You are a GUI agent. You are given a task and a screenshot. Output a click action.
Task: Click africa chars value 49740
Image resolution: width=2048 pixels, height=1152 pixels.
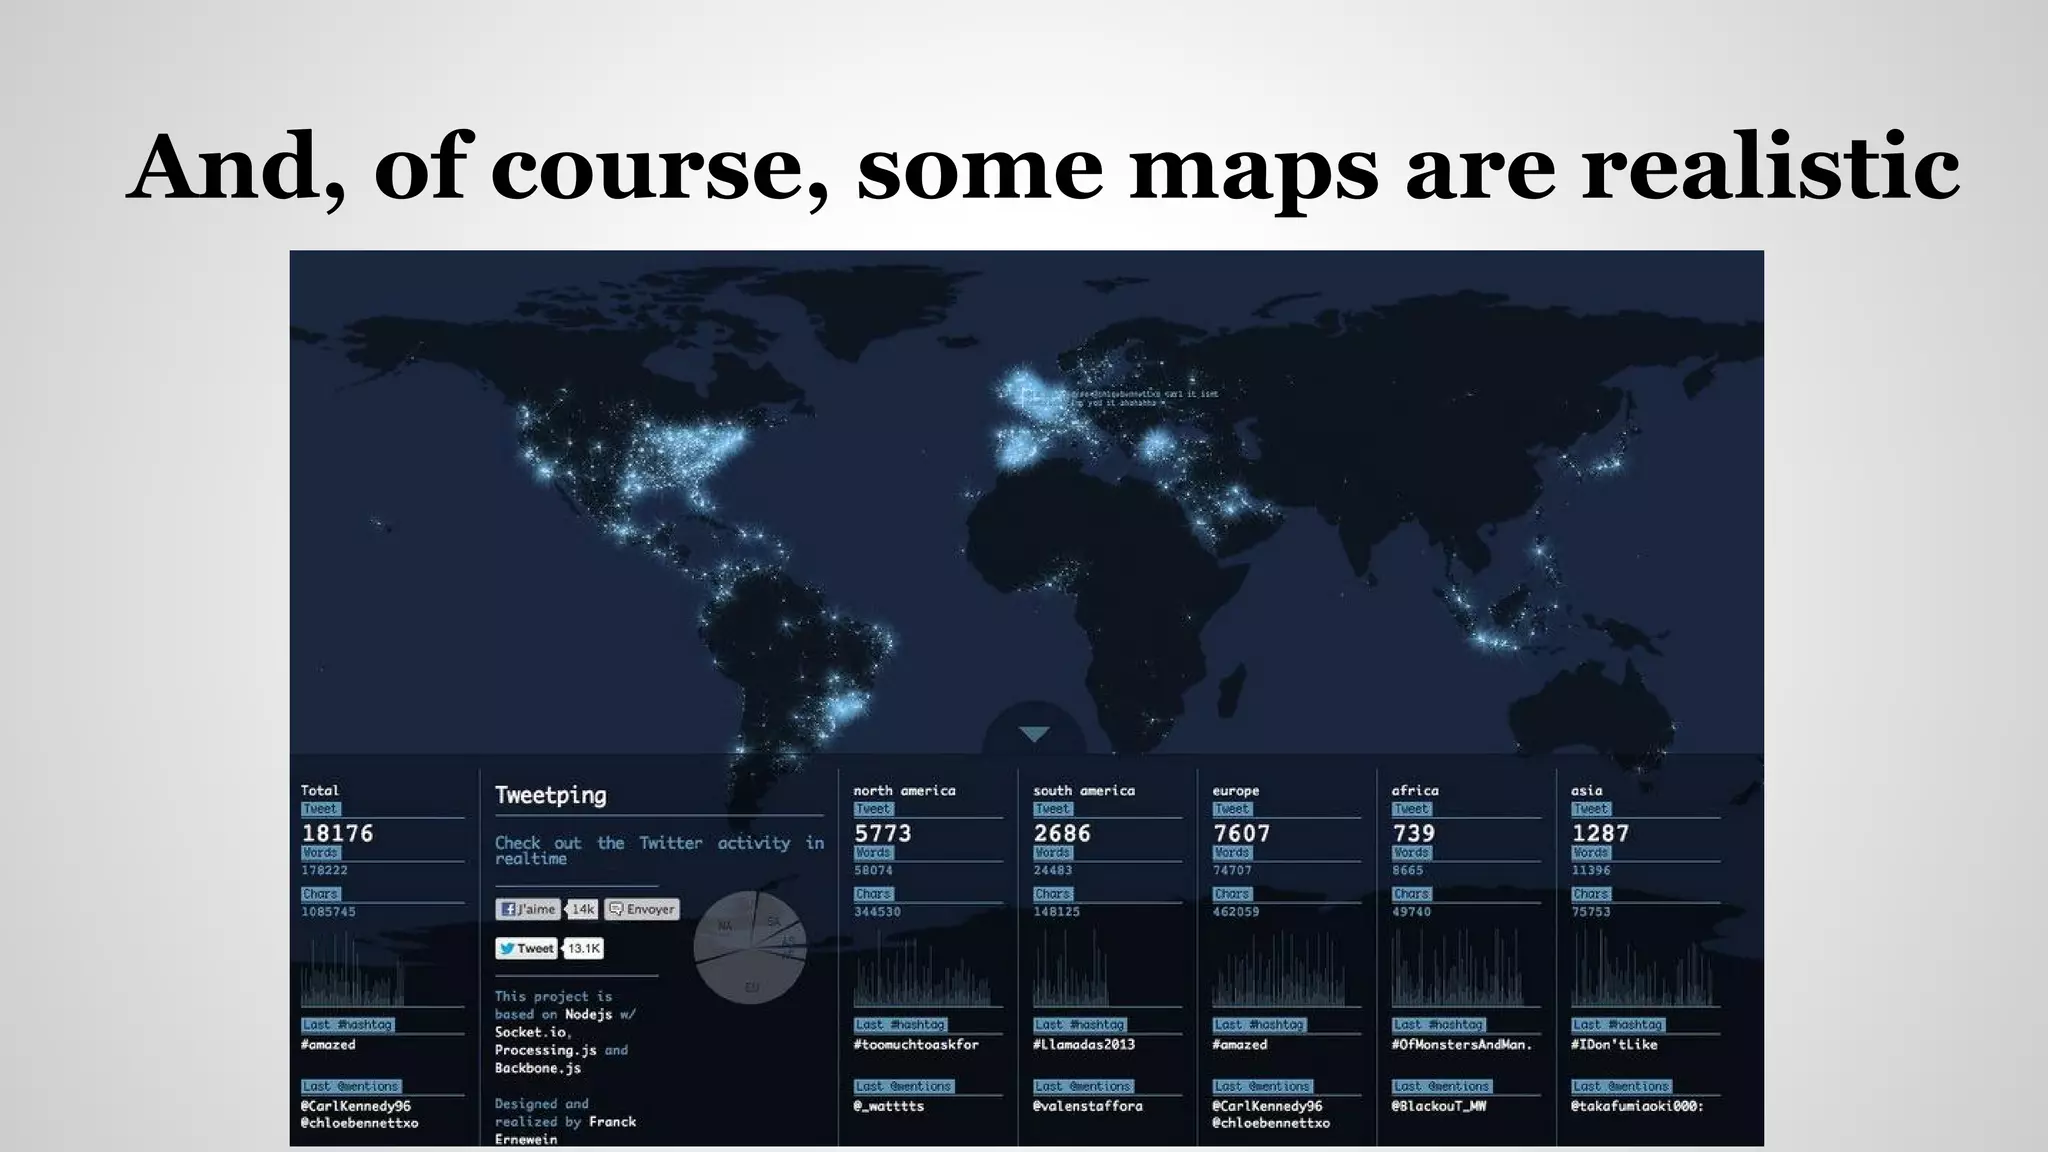pyautogui.click(x=1411, y=912)
